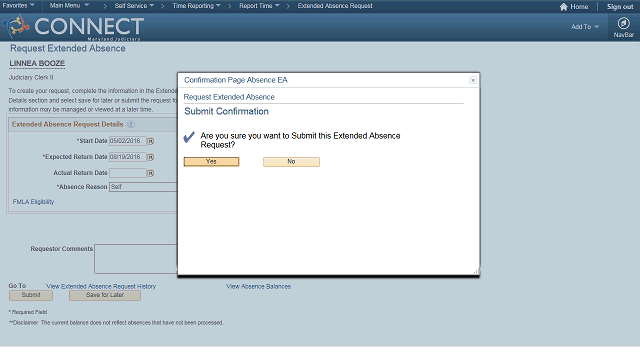640x360 pixels.
Task: Click the FMLA Eligibility link
Action: pyautogui.click(x=33, y=202)
